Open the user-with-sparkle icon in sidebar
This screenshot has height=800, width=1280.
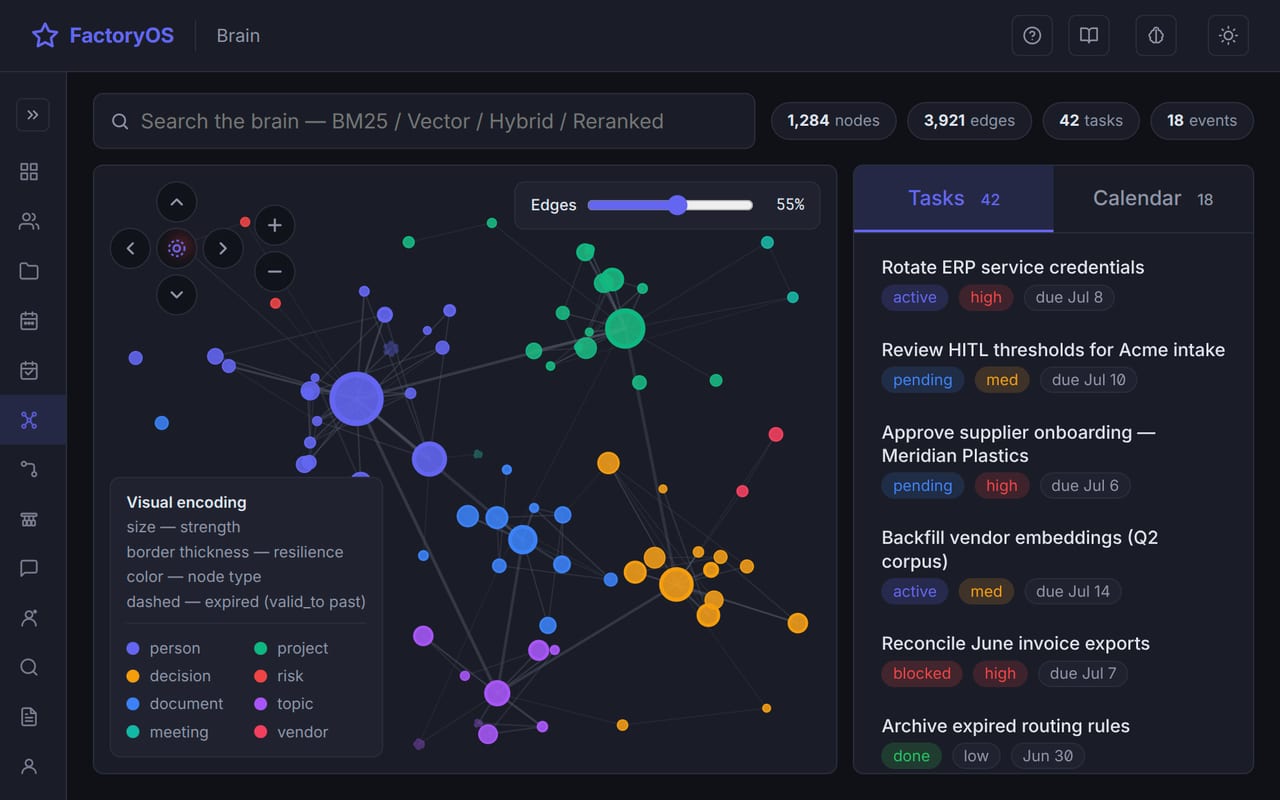(29, 618)
